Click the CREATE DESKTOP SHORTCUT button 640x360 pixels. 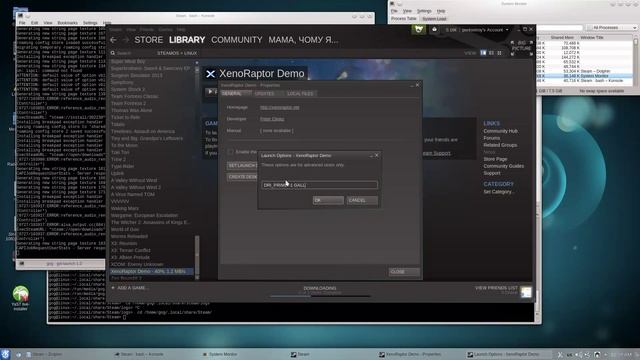242,177
